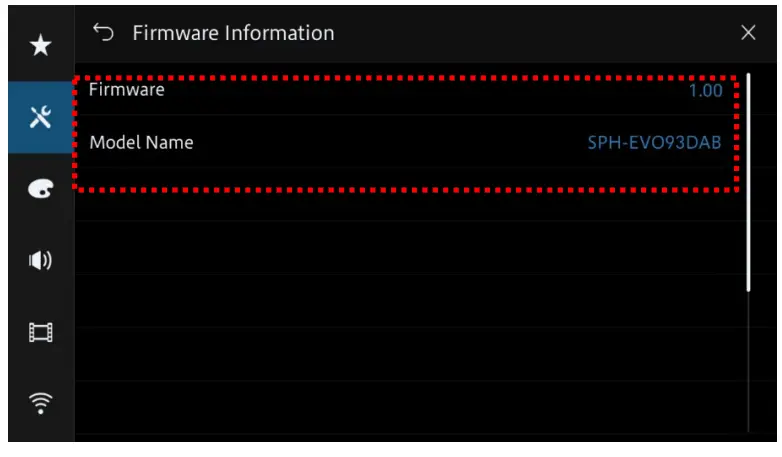Select the Model Name label
The image size is (782, 457).
coord(141,143)
